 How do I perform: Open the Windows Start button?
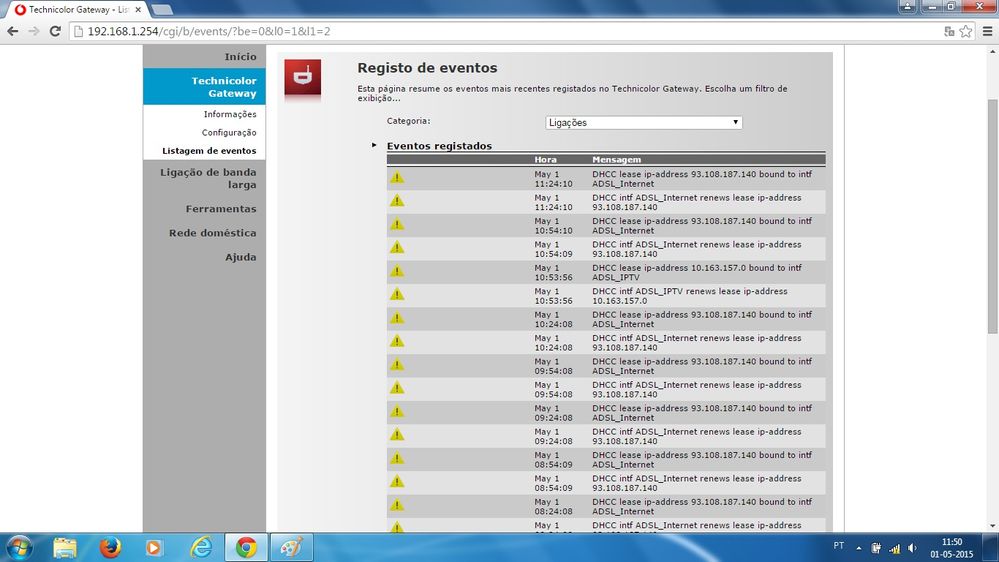click(x=18, y=547)
